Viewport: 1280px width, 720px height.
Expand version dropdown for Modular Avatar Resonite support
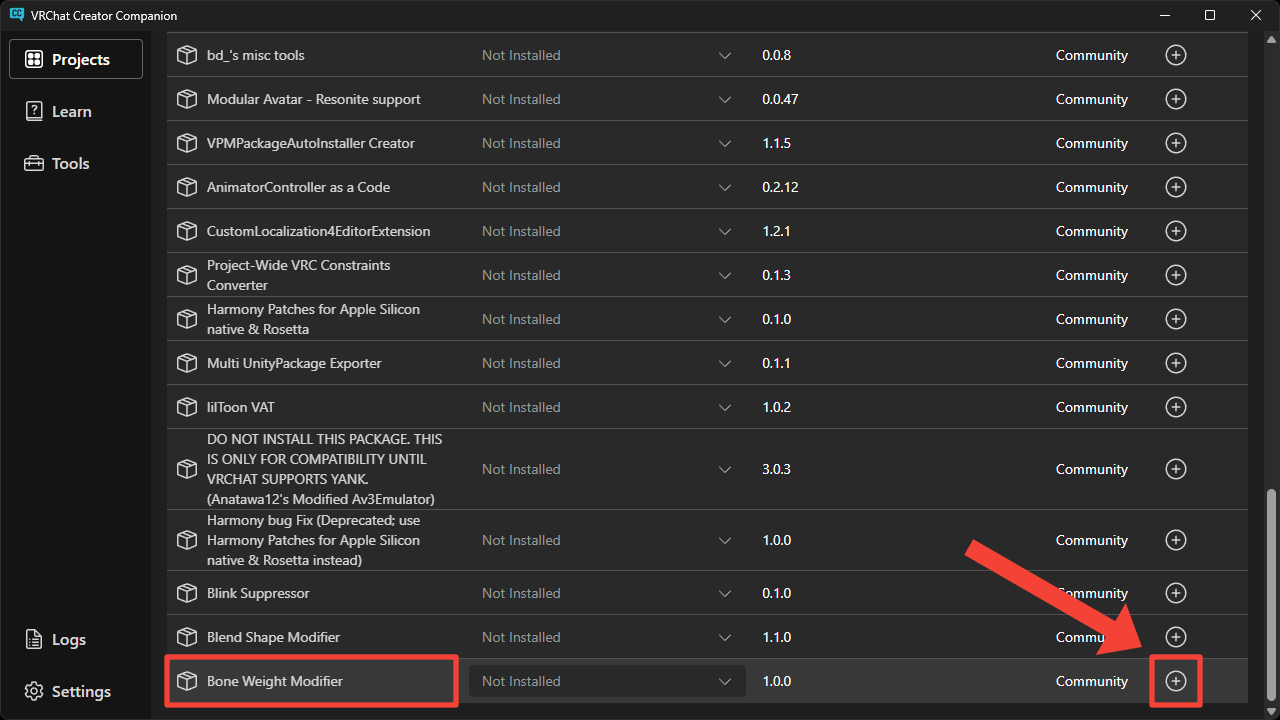(725, 99)
